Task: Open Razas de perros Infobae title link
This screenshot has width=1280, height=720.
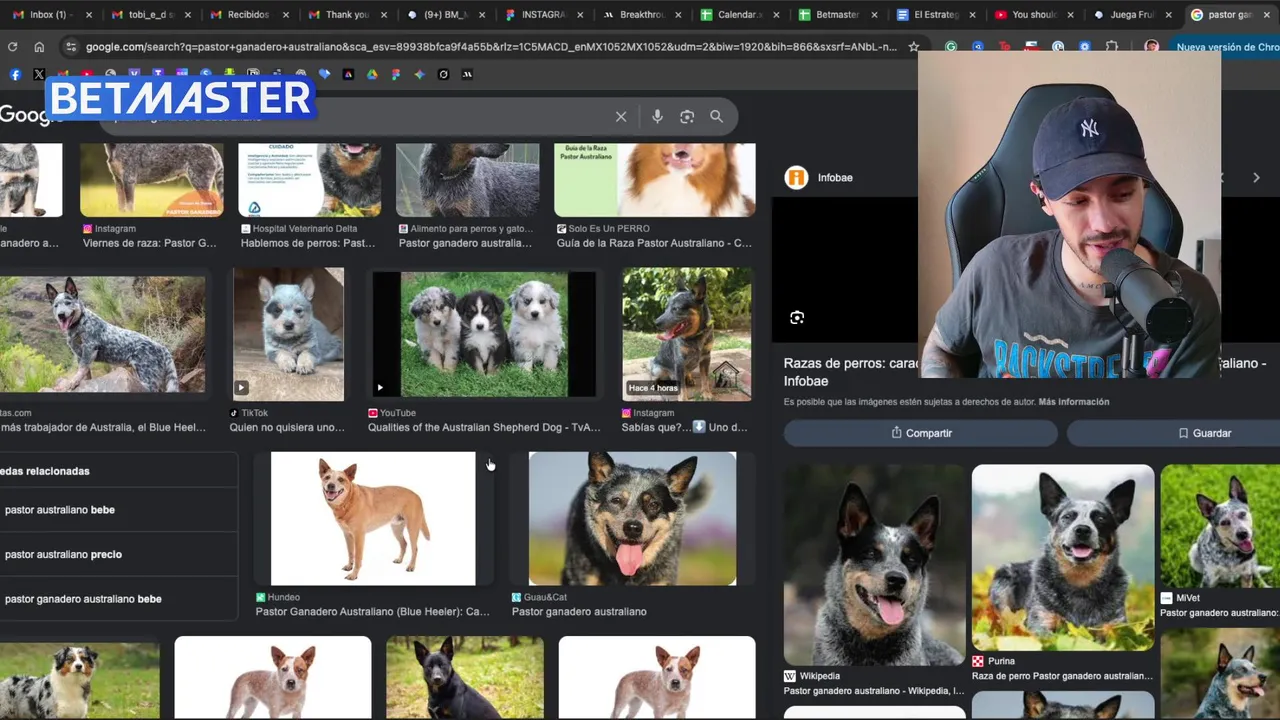Action: [850, 372]
